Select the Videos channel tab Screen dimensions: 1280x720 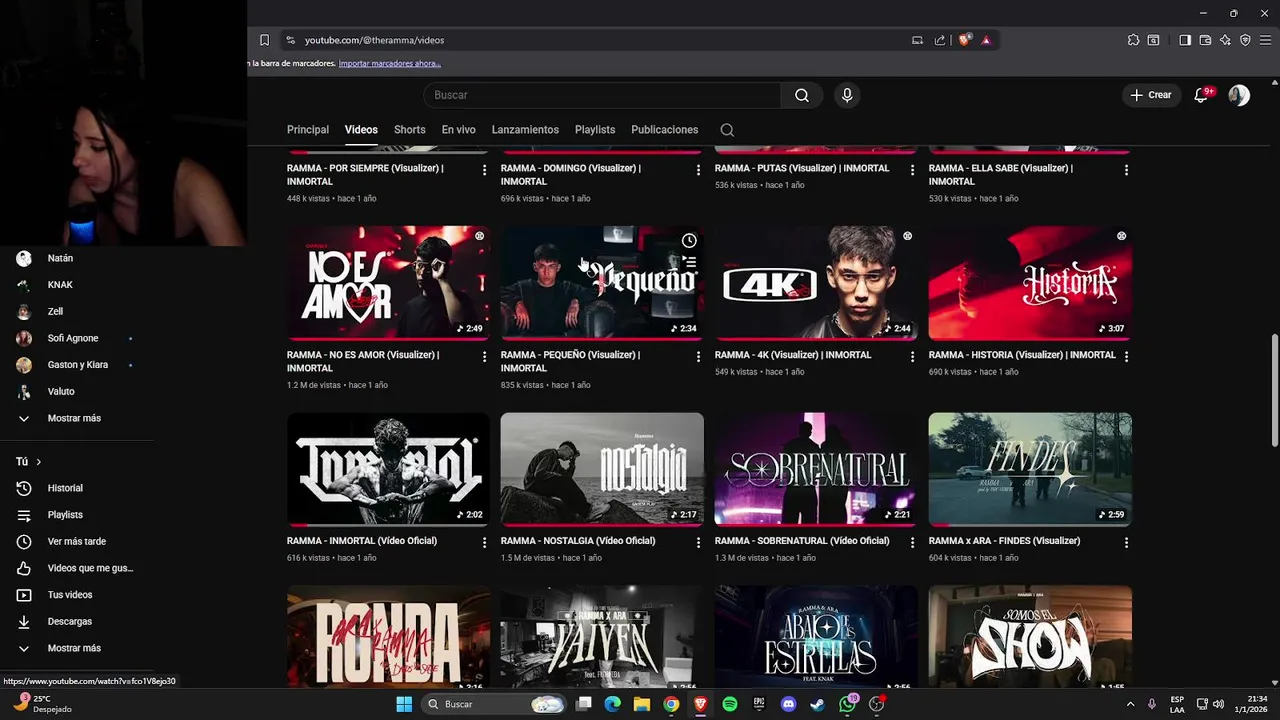[x=361, y=130]
